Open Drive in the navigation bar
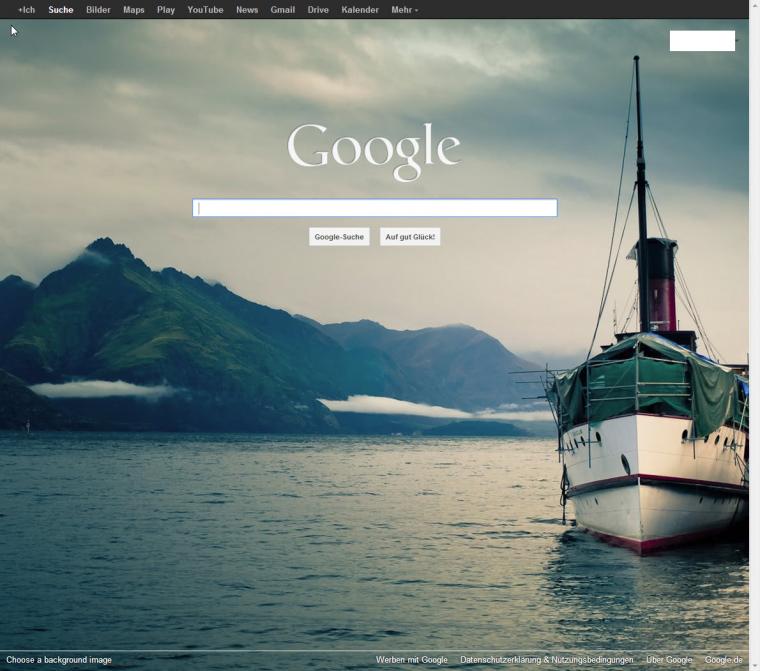 coord(318,10)
